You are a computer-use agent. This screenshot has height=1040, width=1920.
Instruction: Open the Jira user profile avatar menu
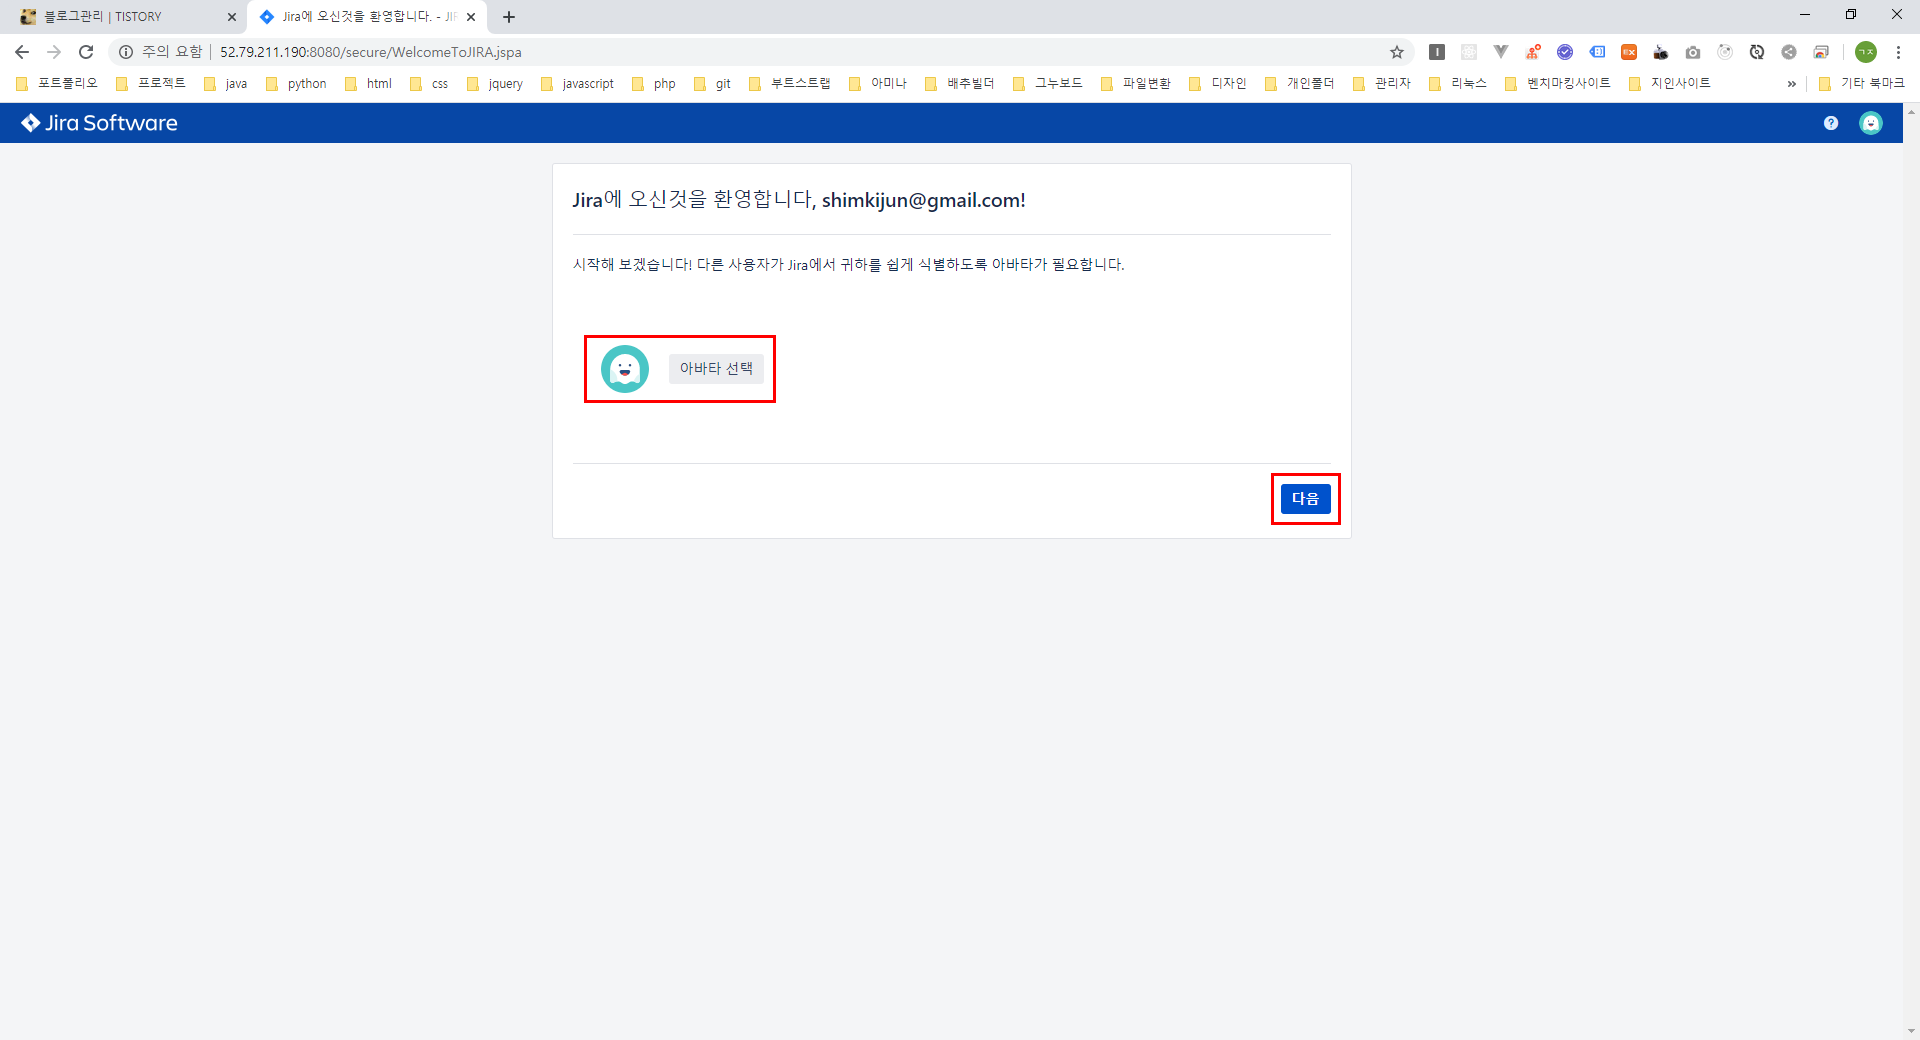coord(1871,123)
